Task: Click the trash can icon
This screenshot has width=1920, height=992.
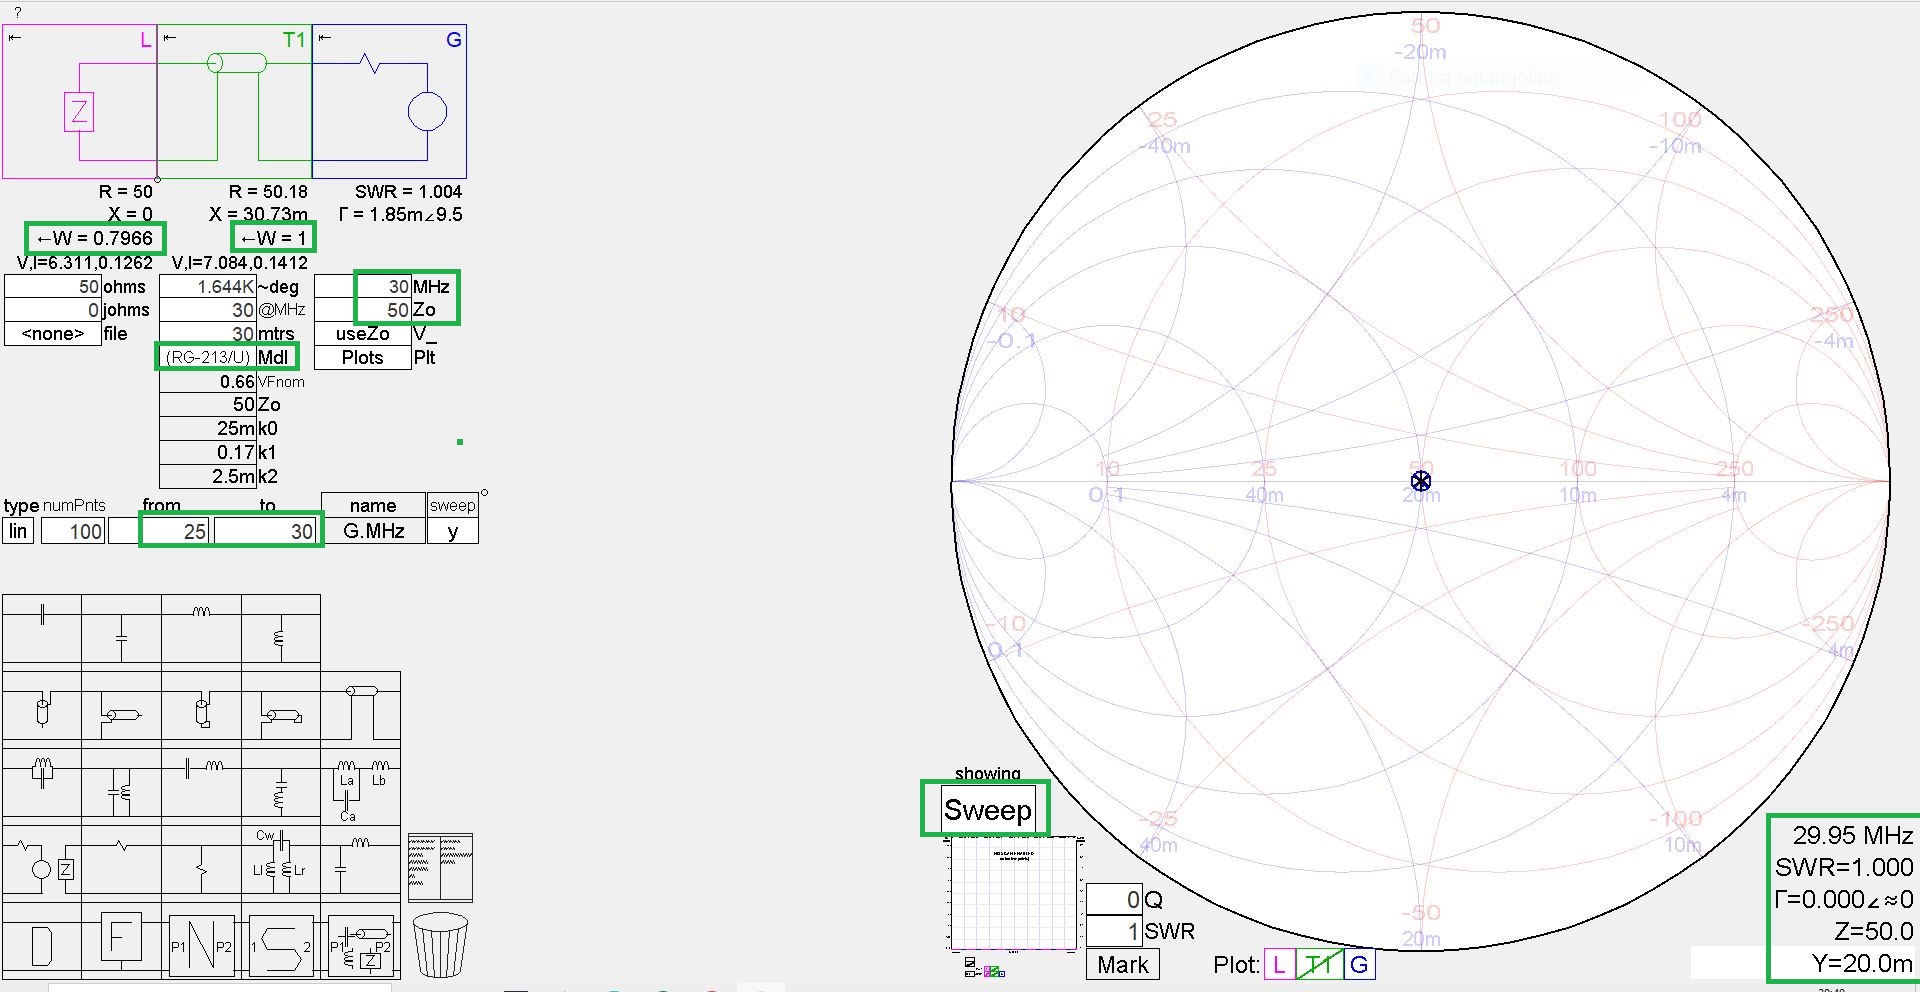Action: [x=440, y=945]
